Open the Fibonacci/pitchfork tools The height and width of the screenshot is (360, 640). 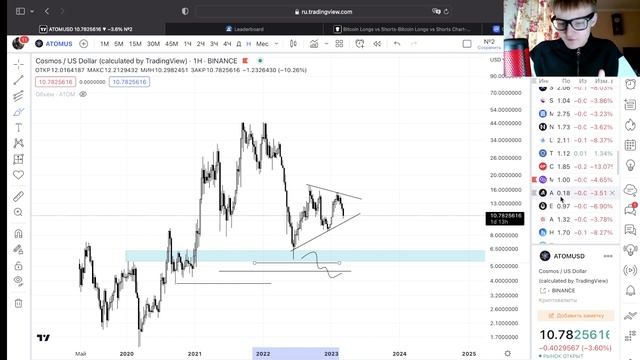tap(18, 96)
